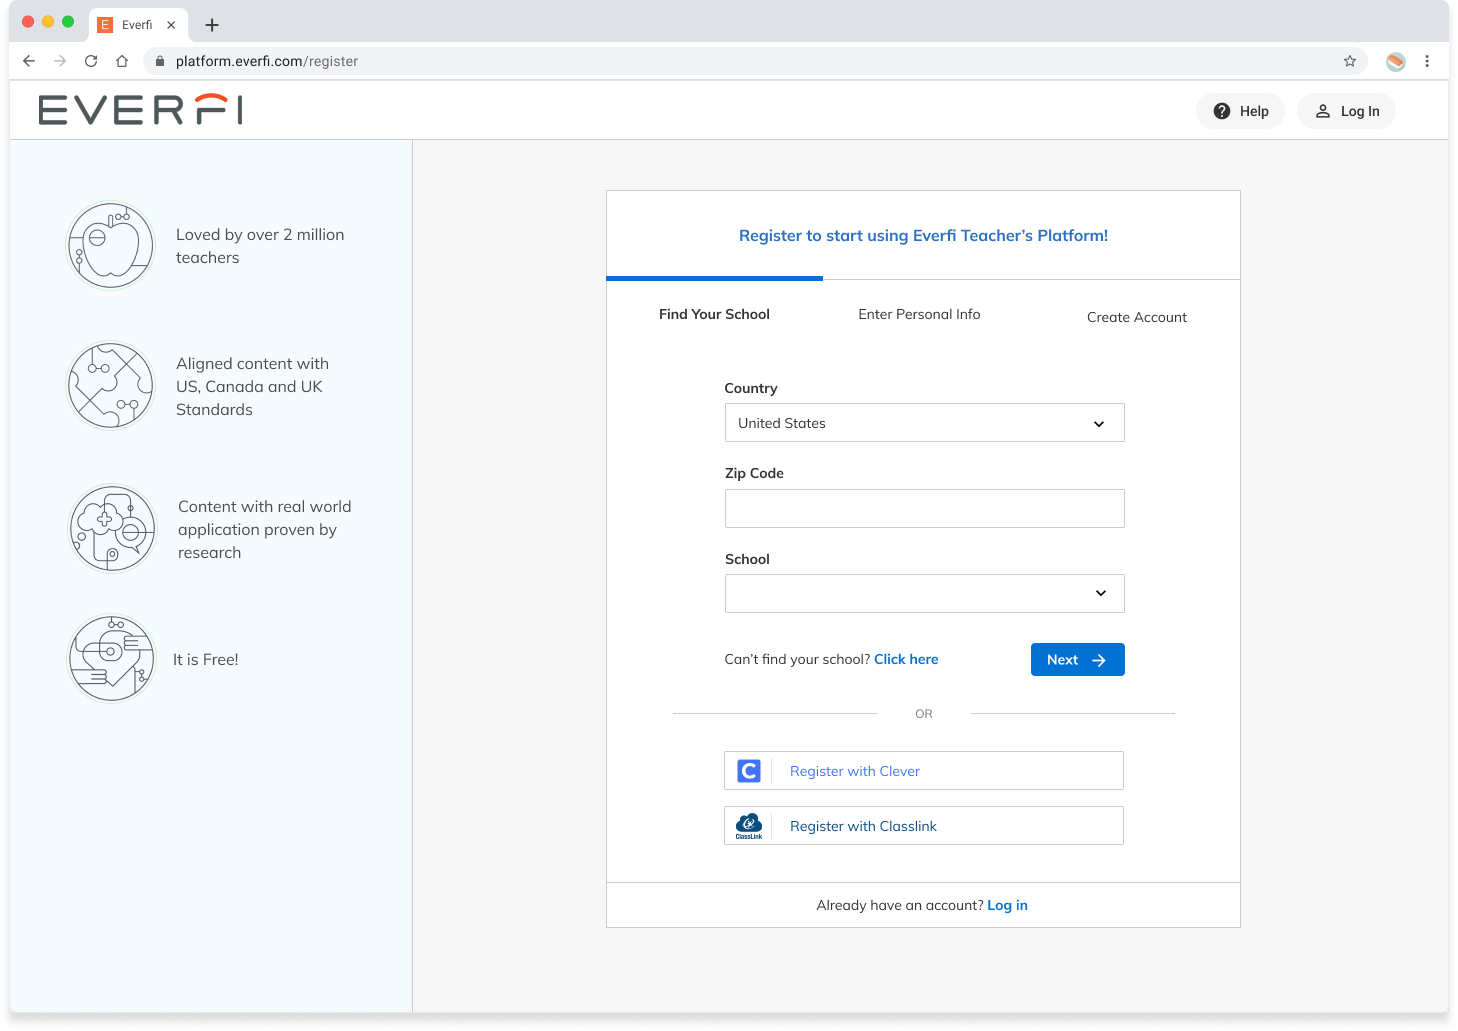
Task: Click 'Content with real world application' text
Action: 264,530
